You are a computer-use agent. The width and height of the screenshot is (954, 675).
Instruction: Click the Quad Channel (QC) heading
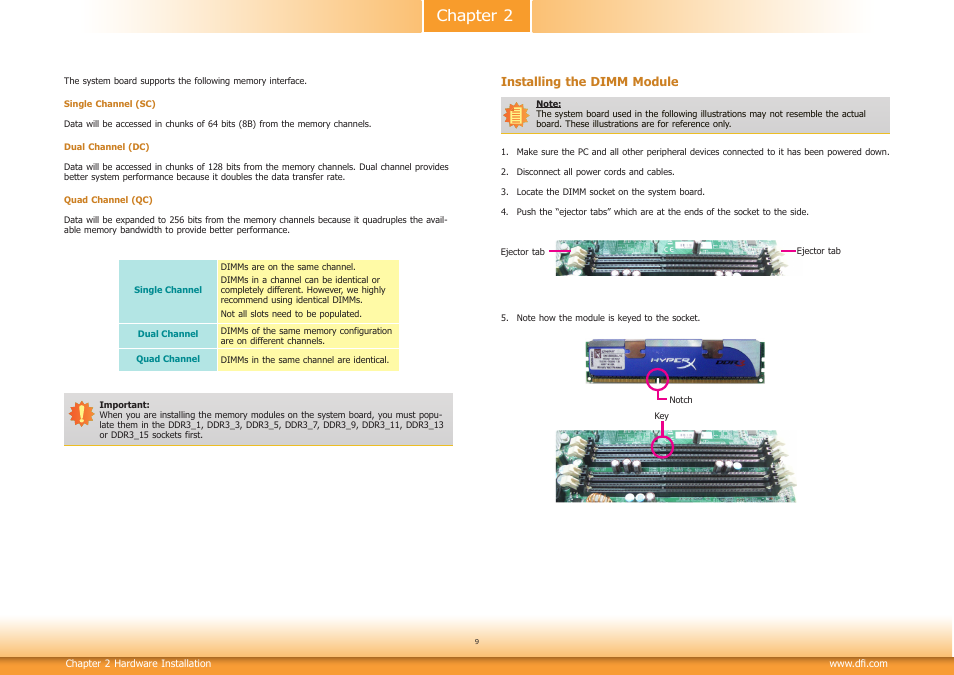click(x=108, y=200)
